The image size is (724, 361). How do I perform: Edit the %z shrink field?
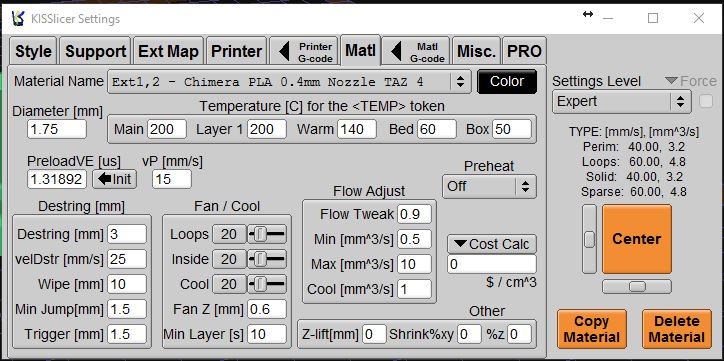pyautogui.click(x=519, y=334)
